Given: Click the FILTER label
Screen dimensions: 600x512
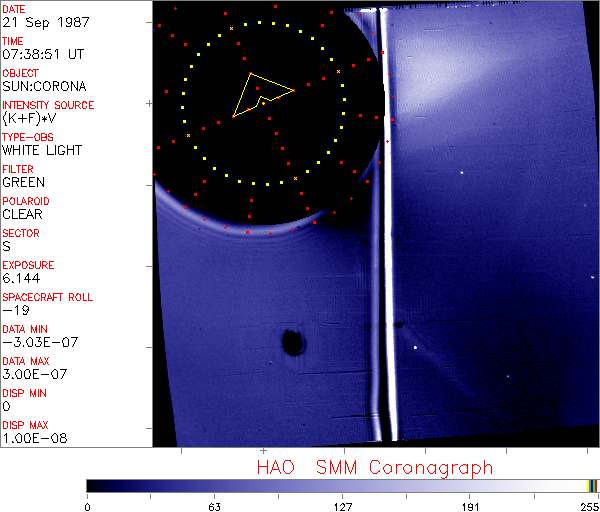Looking at the screenshot, I should (18, 169).
